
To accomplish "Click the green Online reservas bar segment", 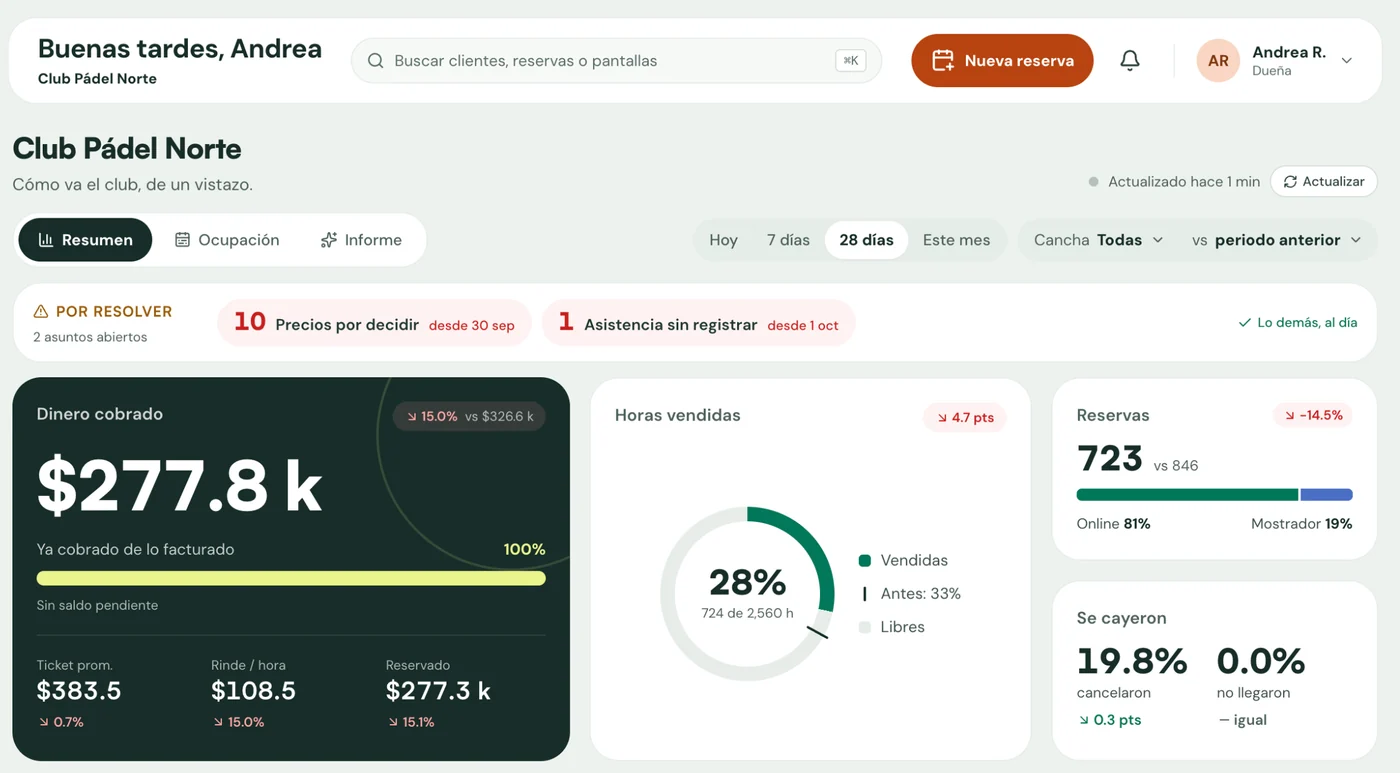I will (x=1187, y=495).
